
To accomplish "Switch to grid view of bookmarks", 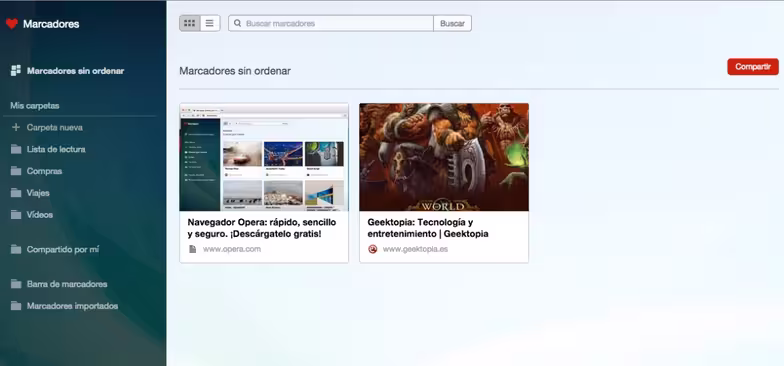I will click(x=190, y=23).
